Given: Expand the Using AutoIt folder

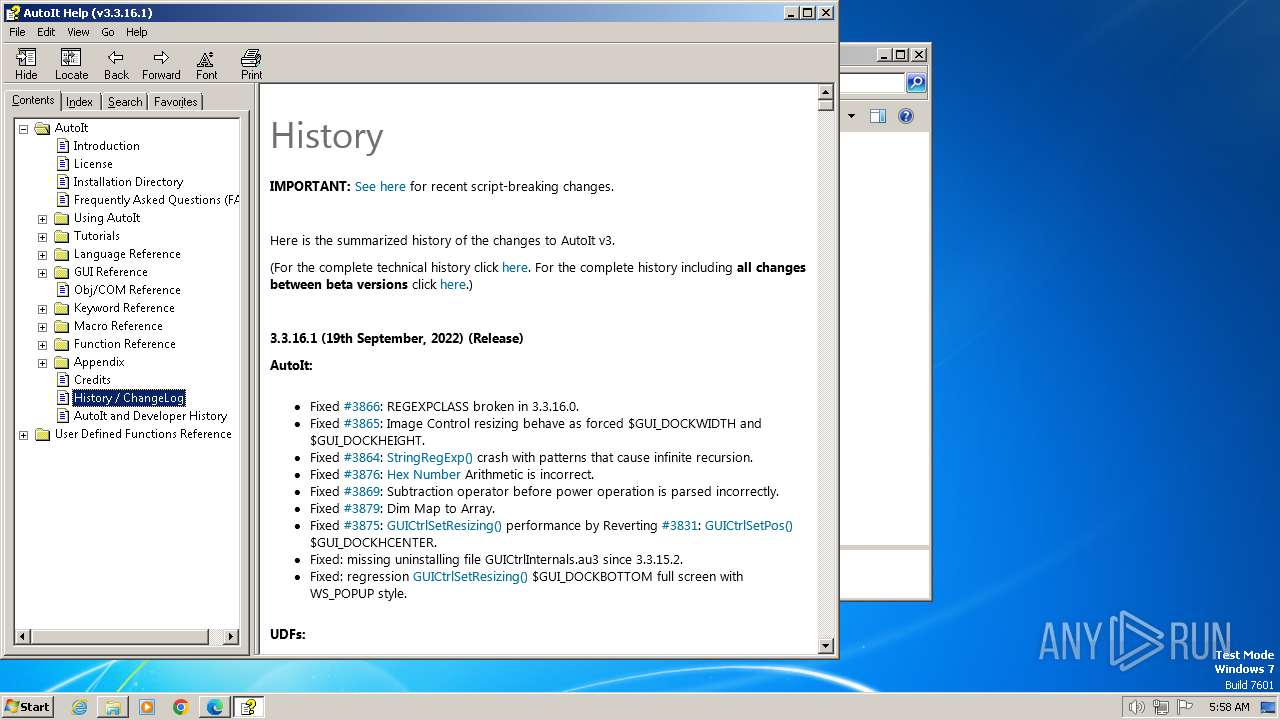Looking at the screenshot, I should (42, 219).
